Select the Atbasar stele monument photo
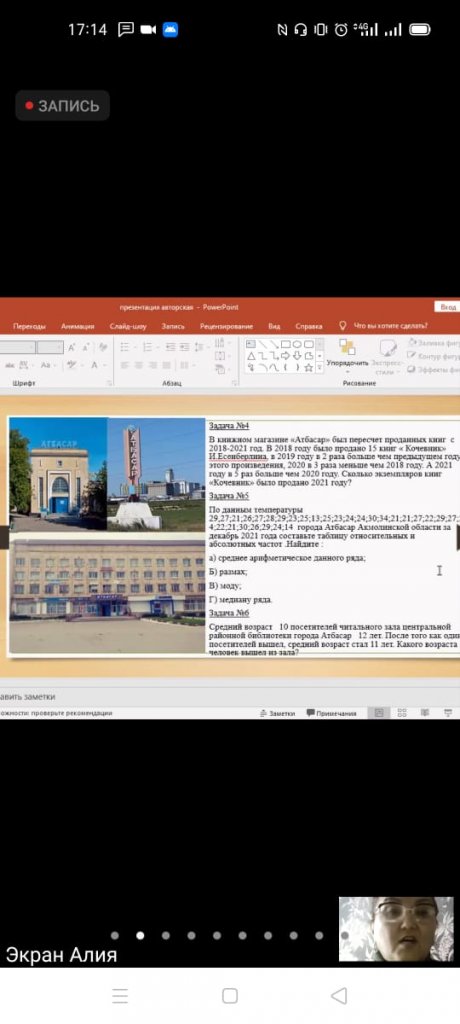Screen dimensions: 460x1024 [x=157, y=473]
